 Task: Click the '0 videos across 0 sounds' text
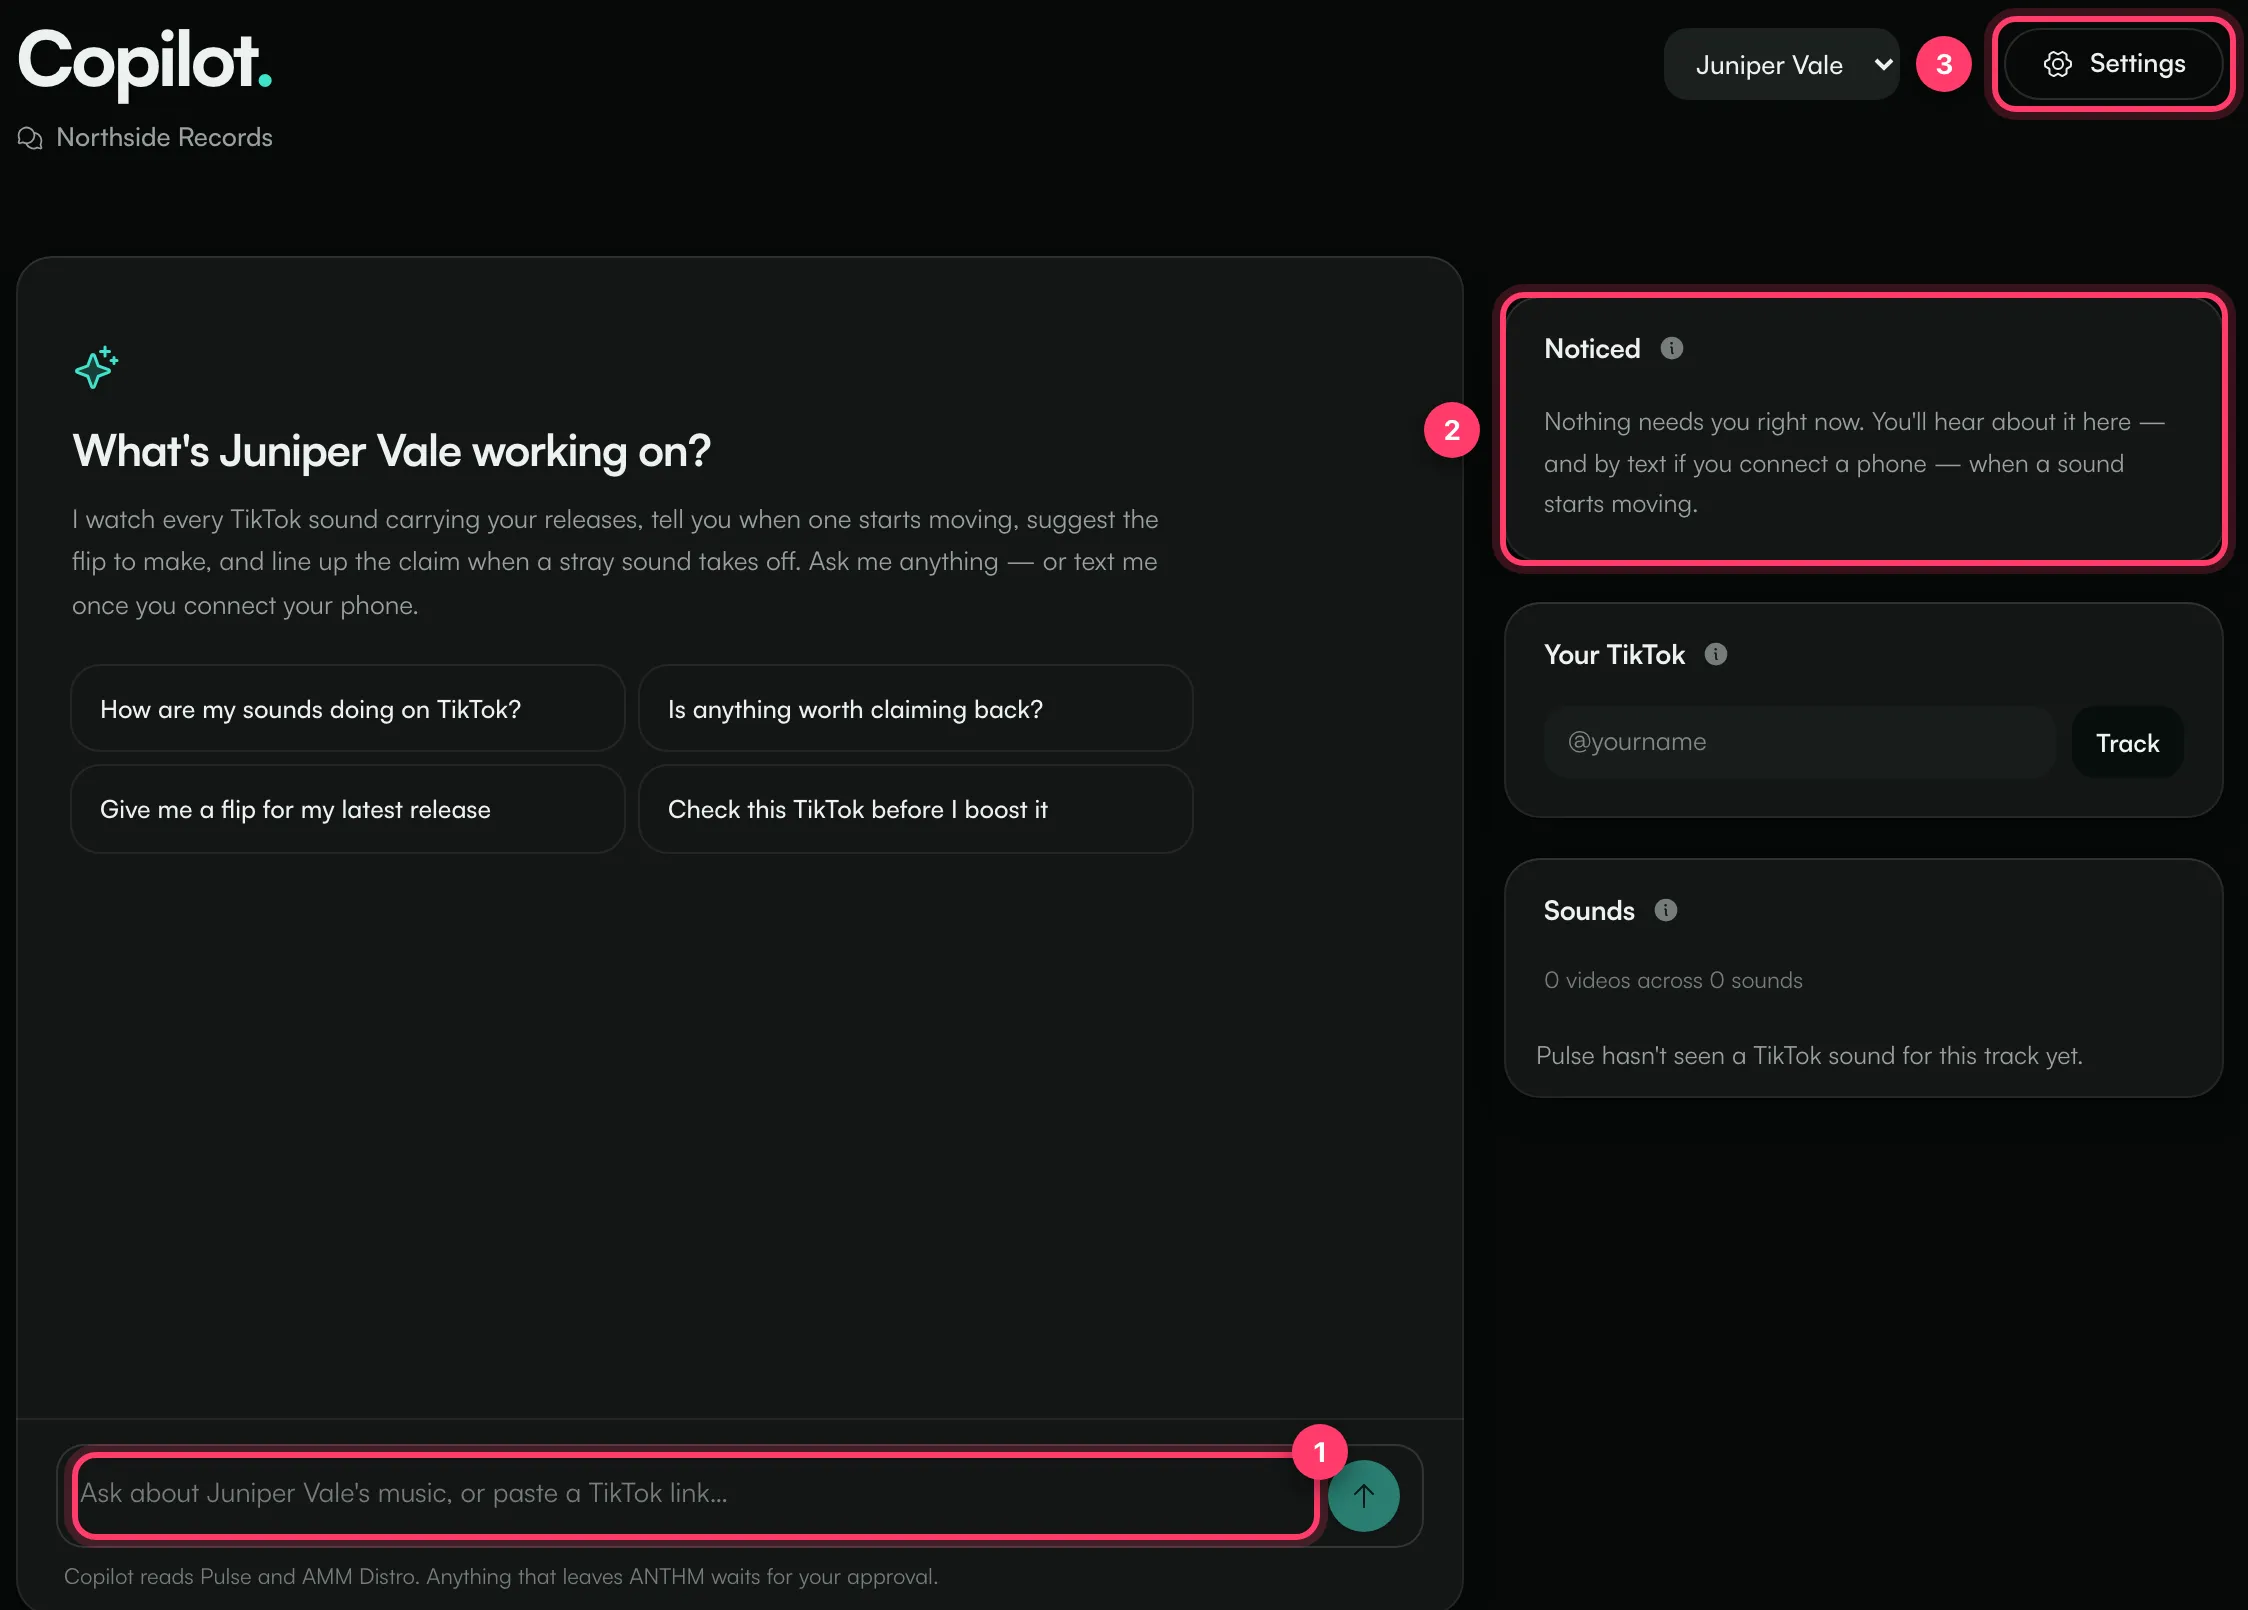tap(1673, 980)
